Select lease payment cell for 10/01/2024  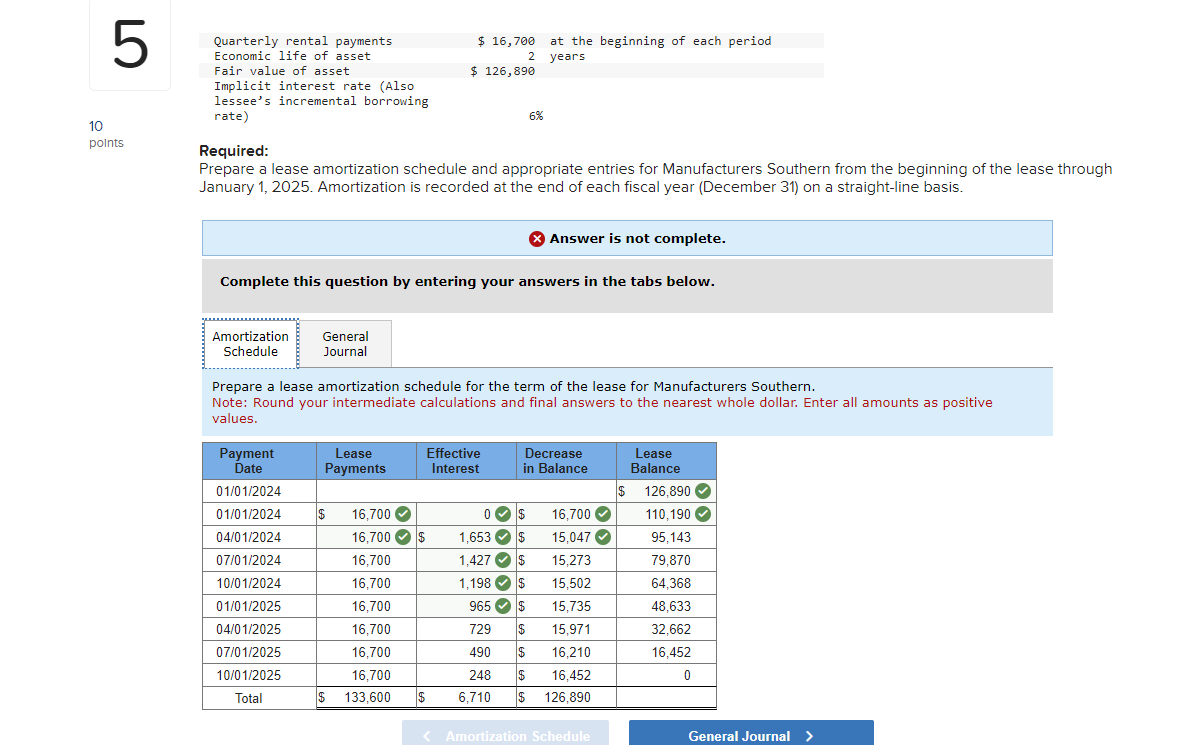pyautogui.click(x=366, y=583)
